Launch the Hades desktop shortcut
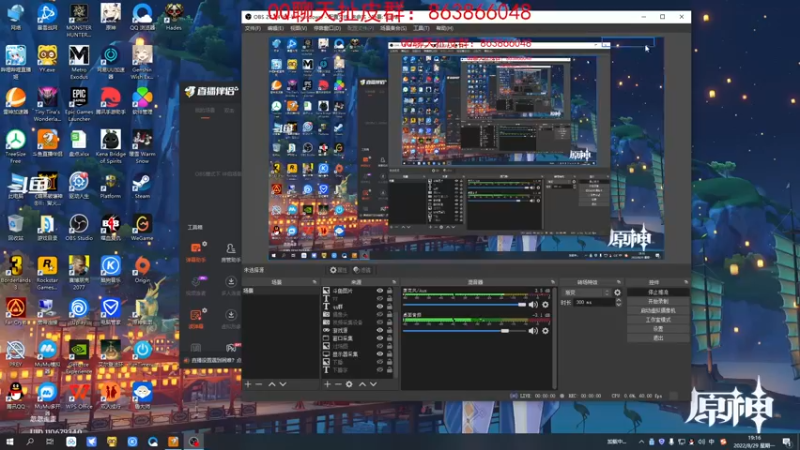Image resolution: width=800 pixels, height=450 pixels. [173, 17]
